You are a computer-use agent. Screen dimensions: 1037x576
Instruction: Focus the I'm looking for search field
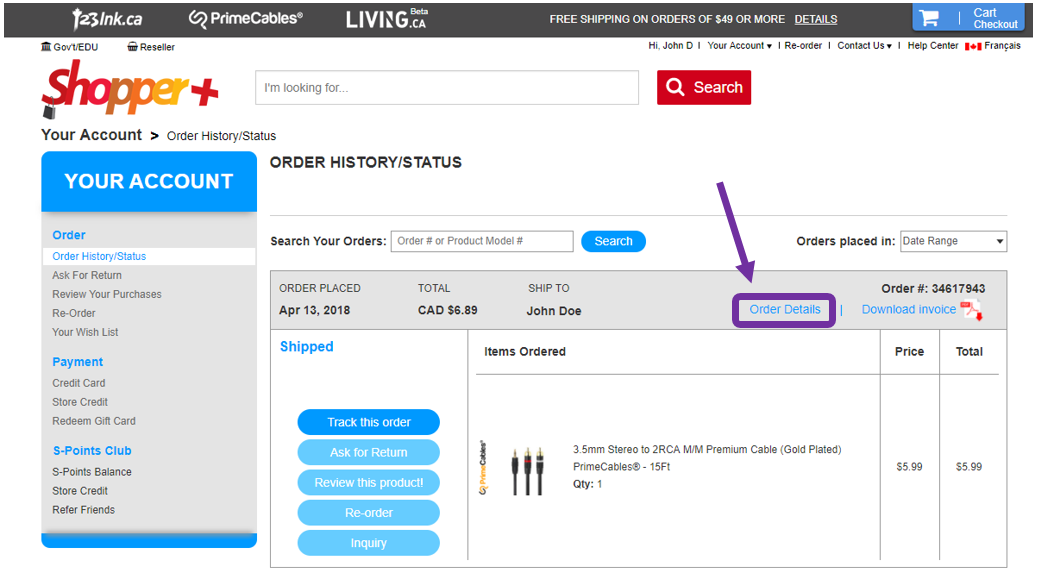point(447,87)
